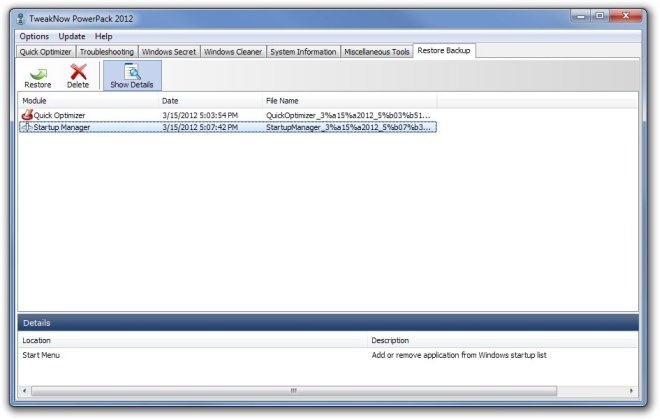Close the TweakNow PowerPack window
This screenshot has width=660, height=420.
point(626,16)
